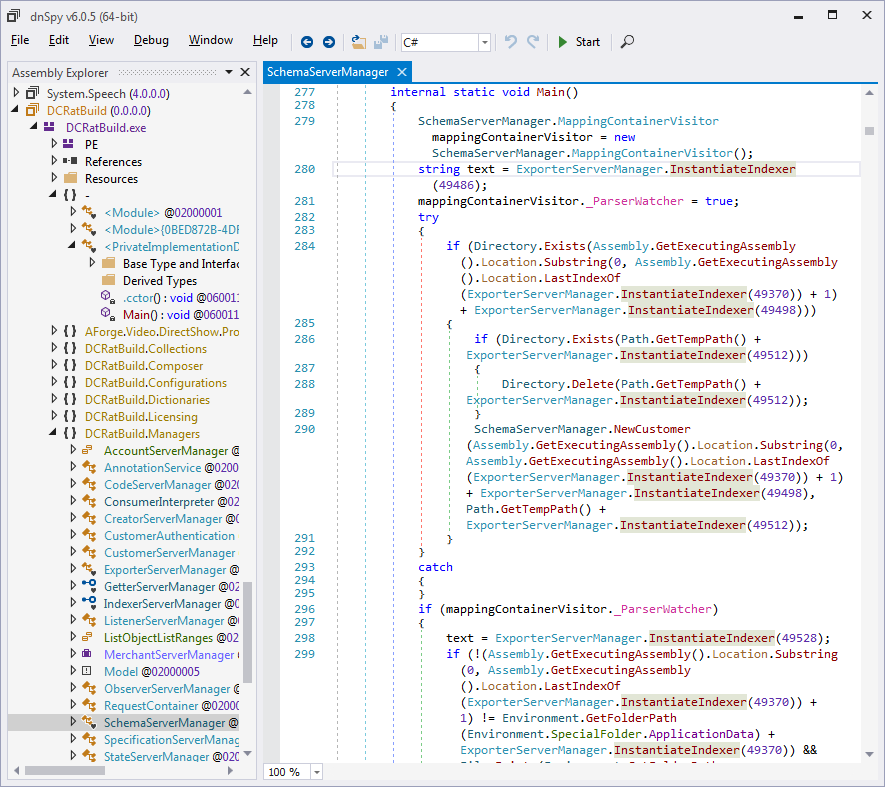This screenshot has height=787, width=885.
Task: Expand the References node
Action: 55,161
